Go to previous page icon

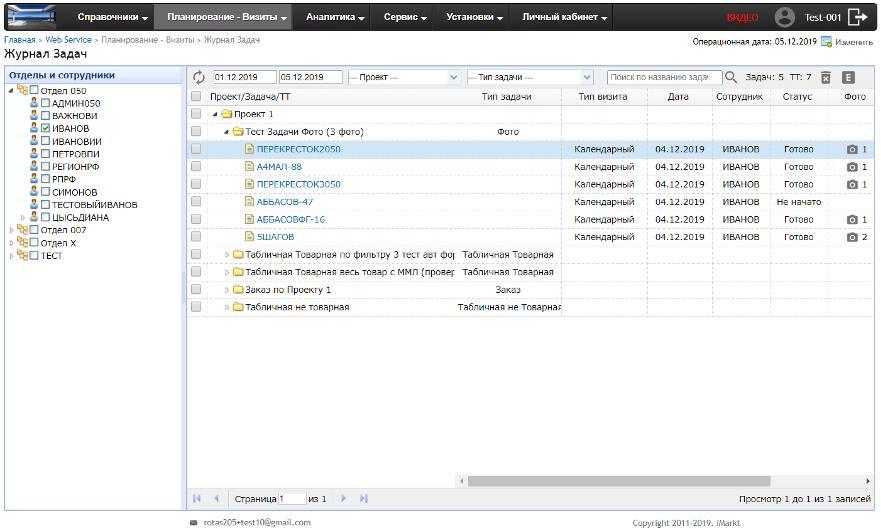[216, 498]
